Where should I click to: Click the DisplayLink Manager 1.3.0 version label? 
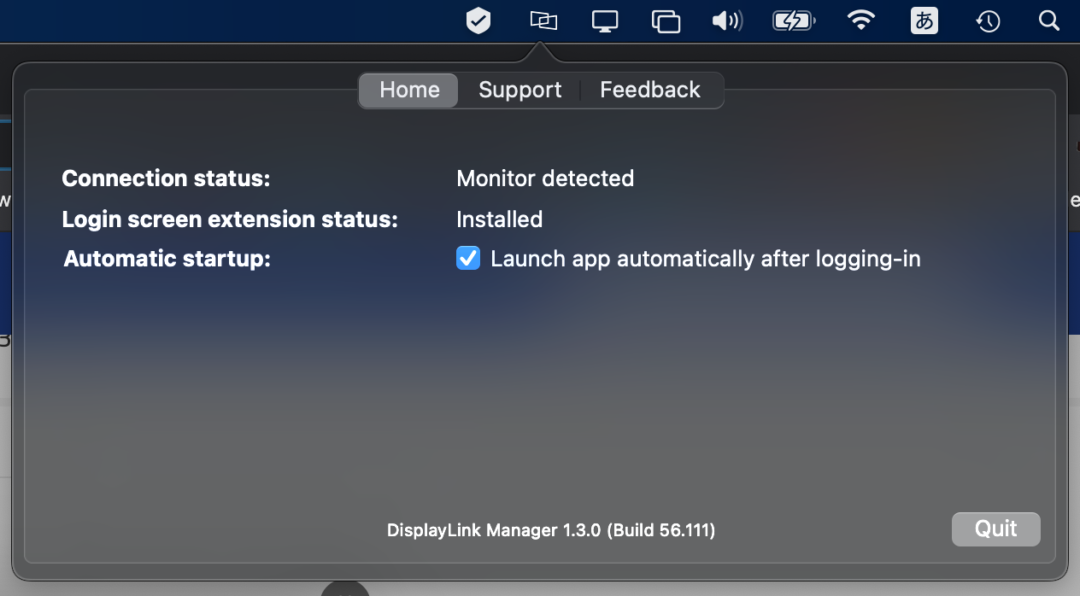click(x=551, y=530)
